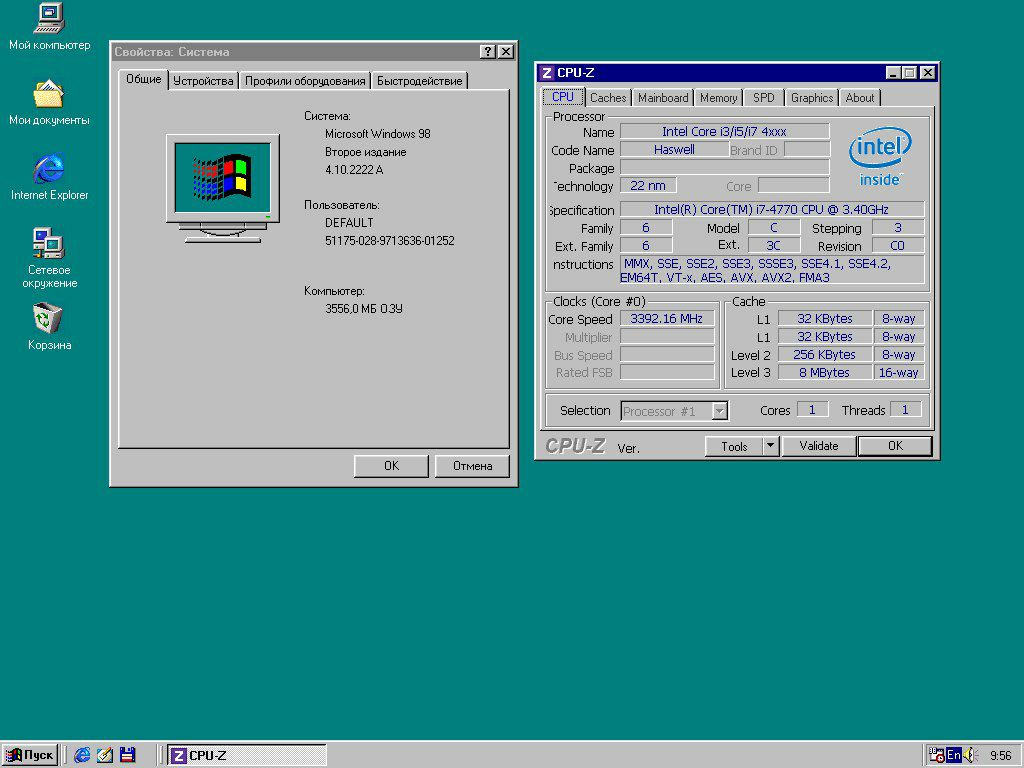This screenshot has height=768, width=1024.
Task: Click the floppy disk quick launch icon
Action: coord(127,755)
